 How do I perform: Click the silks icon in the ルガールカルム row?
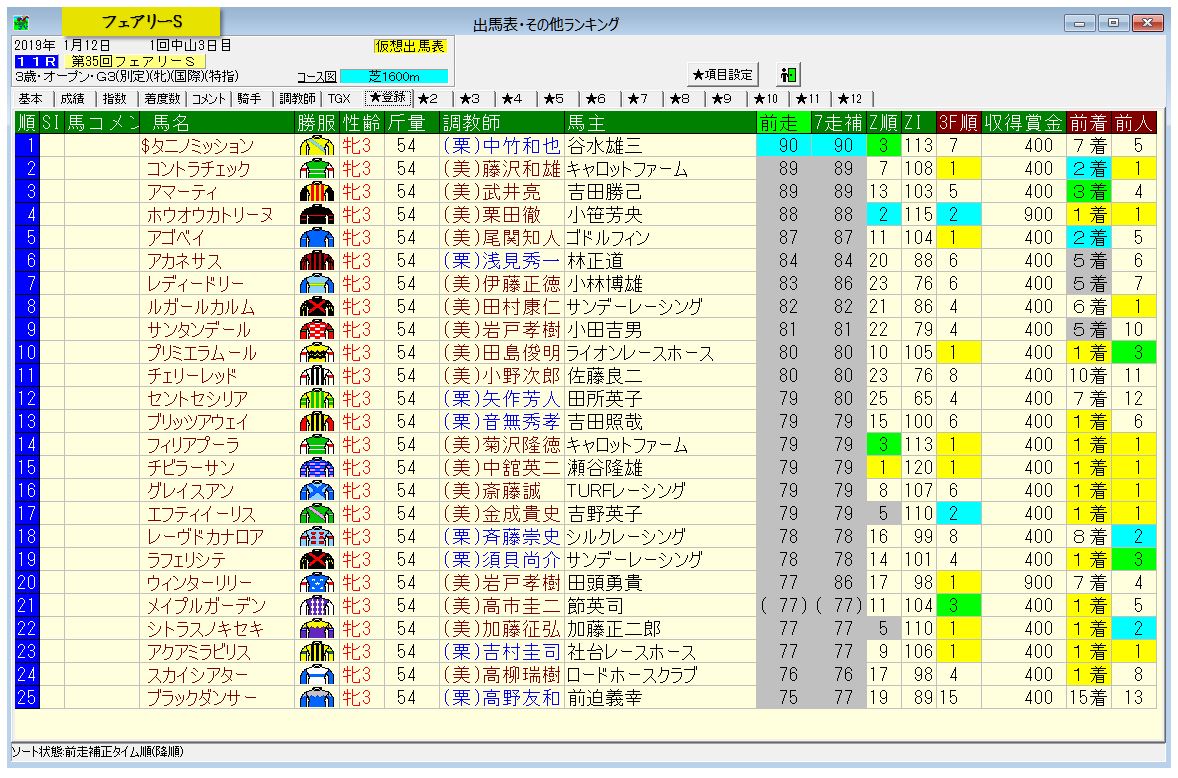[316, 306]
